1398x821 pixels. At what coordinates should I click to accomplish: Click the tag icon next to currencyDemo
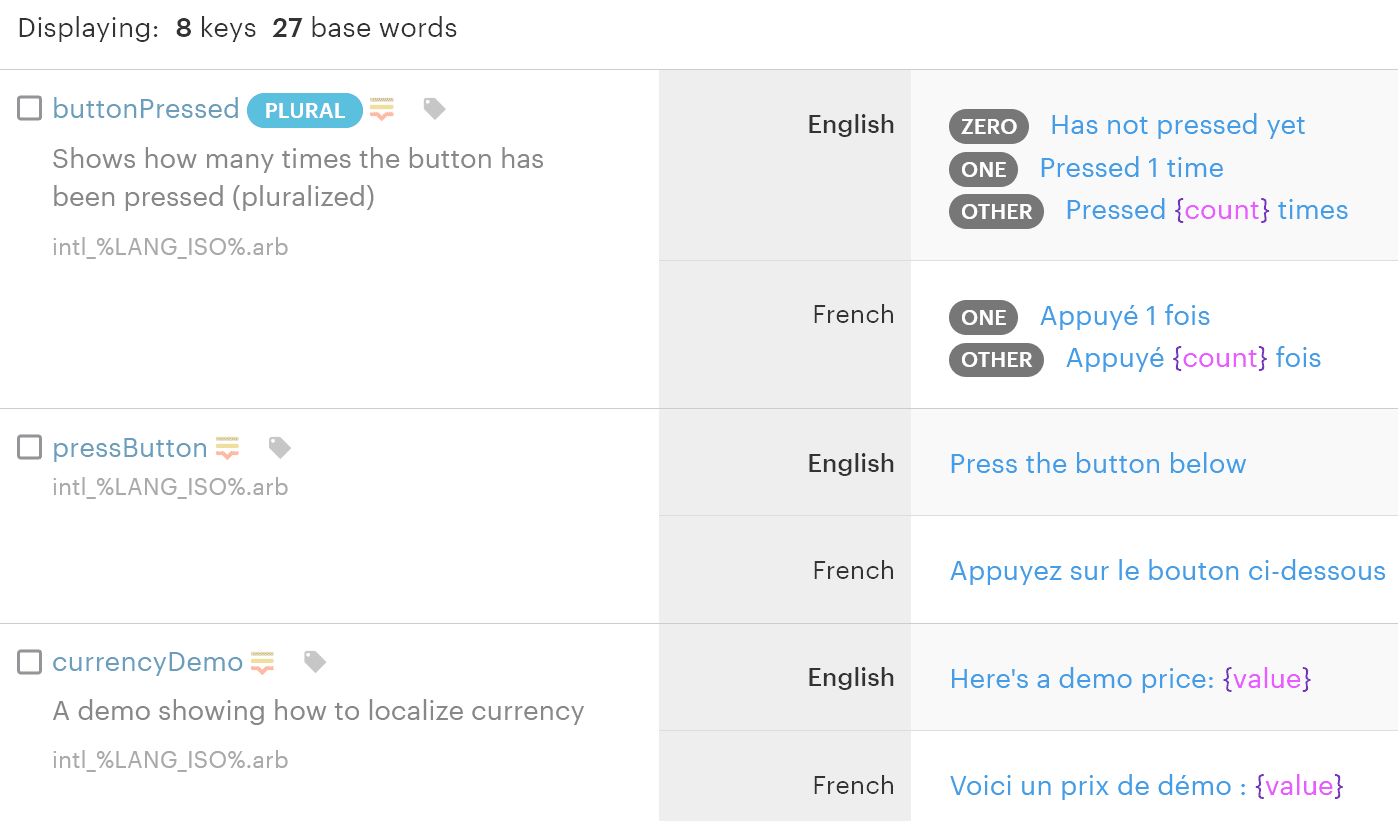coord(315,662)
